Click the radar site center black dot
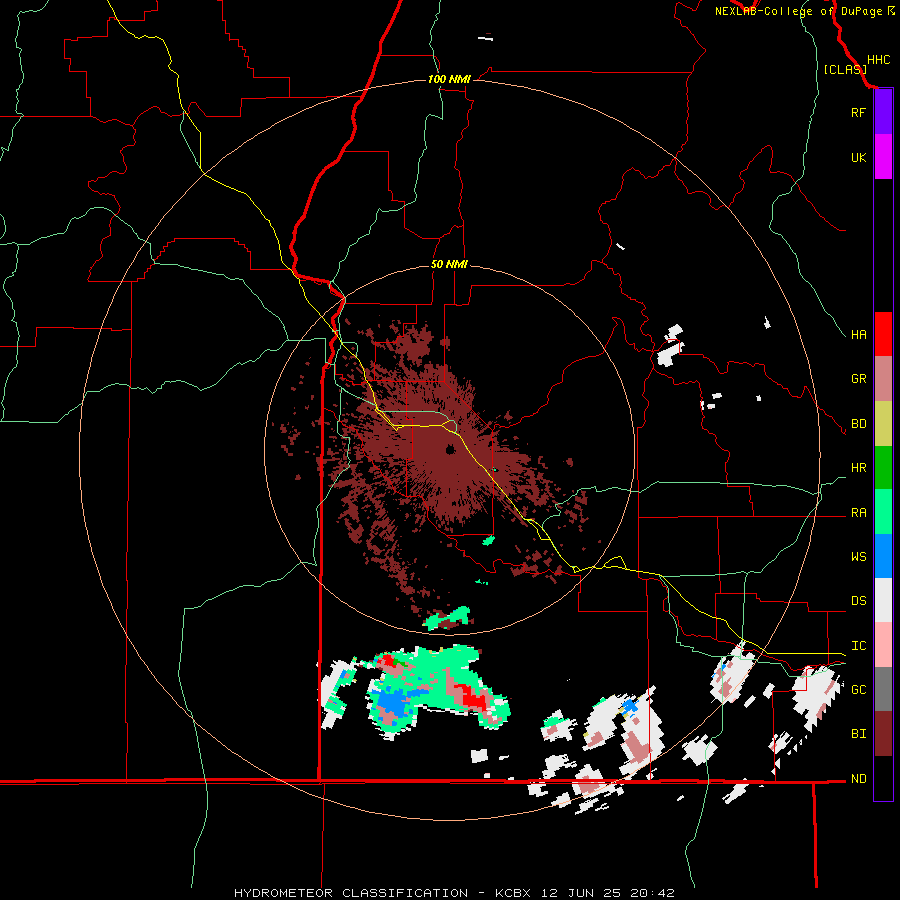Viewport: 900px width, 900px height. pyautogui.click(x=449, y=449)
